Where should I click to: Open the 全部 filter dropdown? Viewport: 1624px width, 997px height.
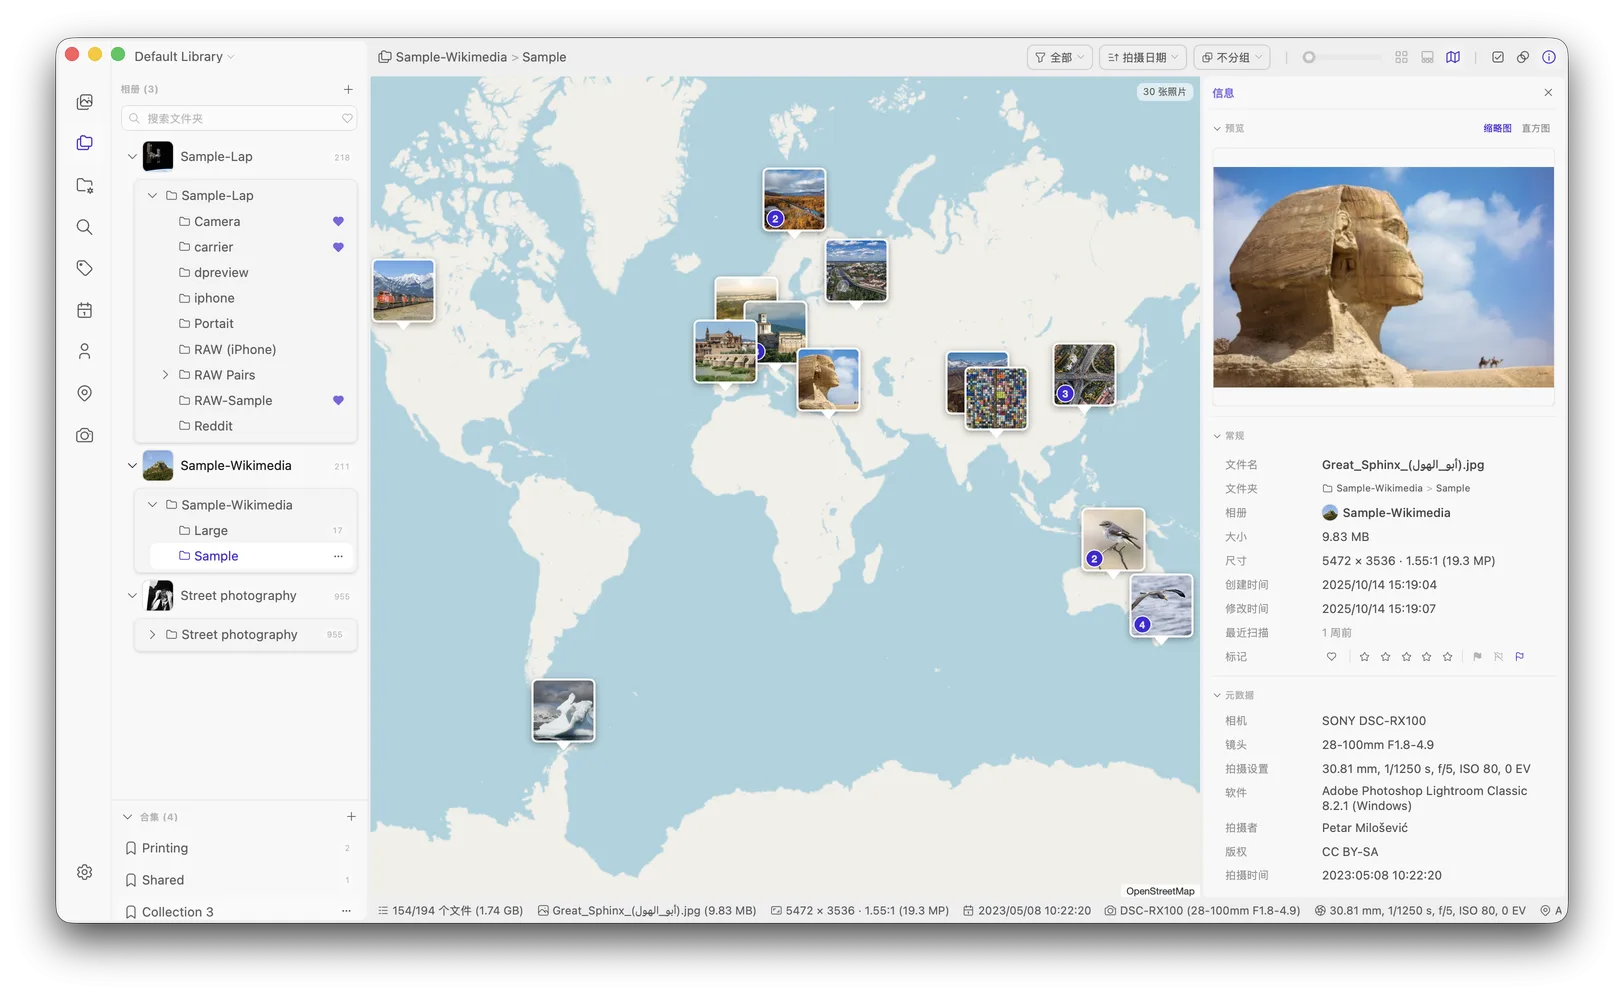[x=1059, y=57]
